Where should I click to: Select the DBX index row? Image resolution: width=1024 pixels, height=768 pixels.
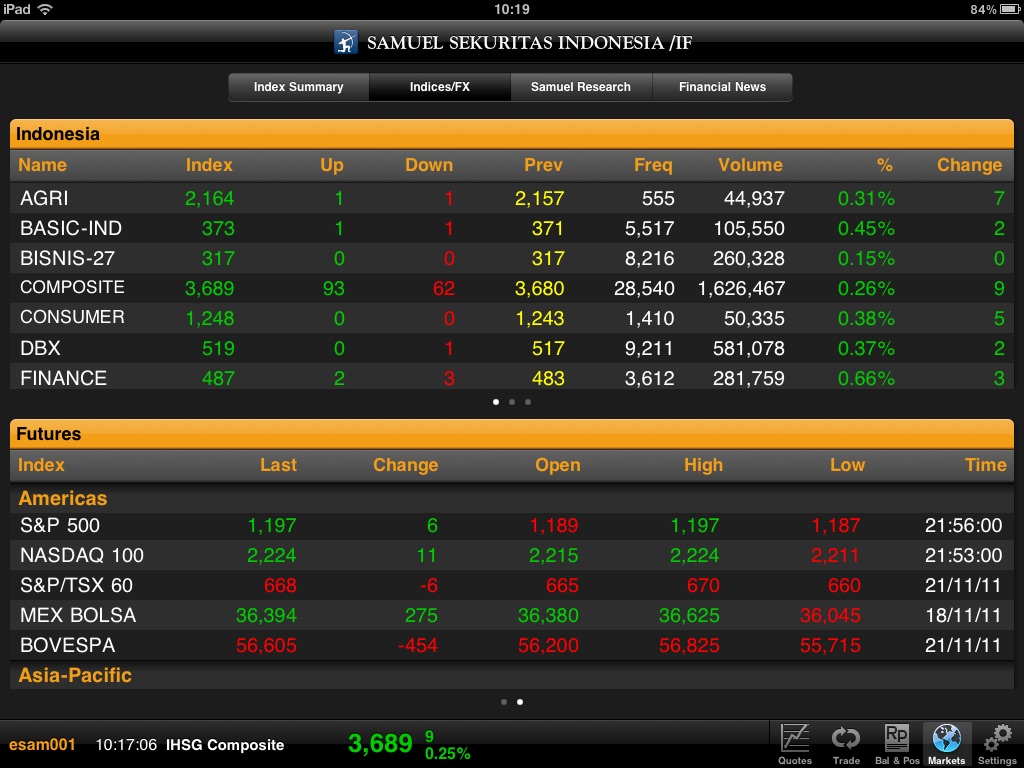click(511, 348)
